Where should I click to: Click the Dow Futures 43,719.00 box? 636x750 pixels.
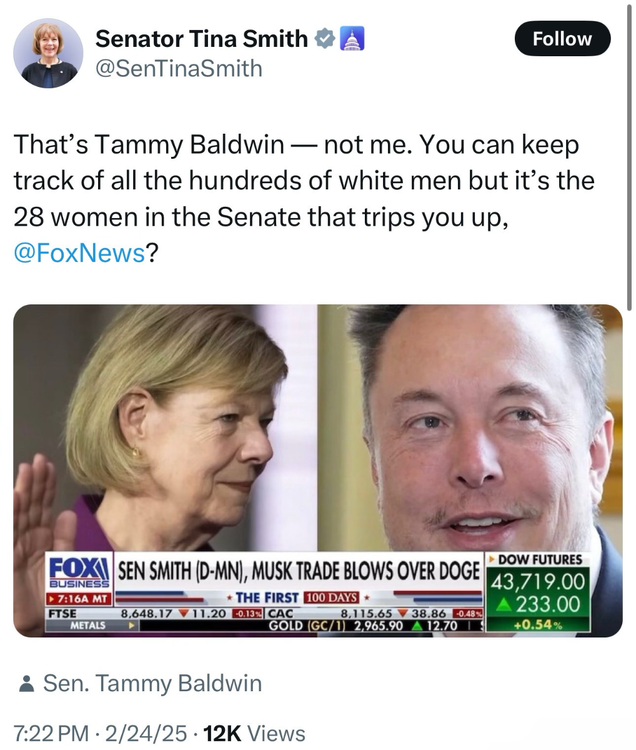coord(536,581)
